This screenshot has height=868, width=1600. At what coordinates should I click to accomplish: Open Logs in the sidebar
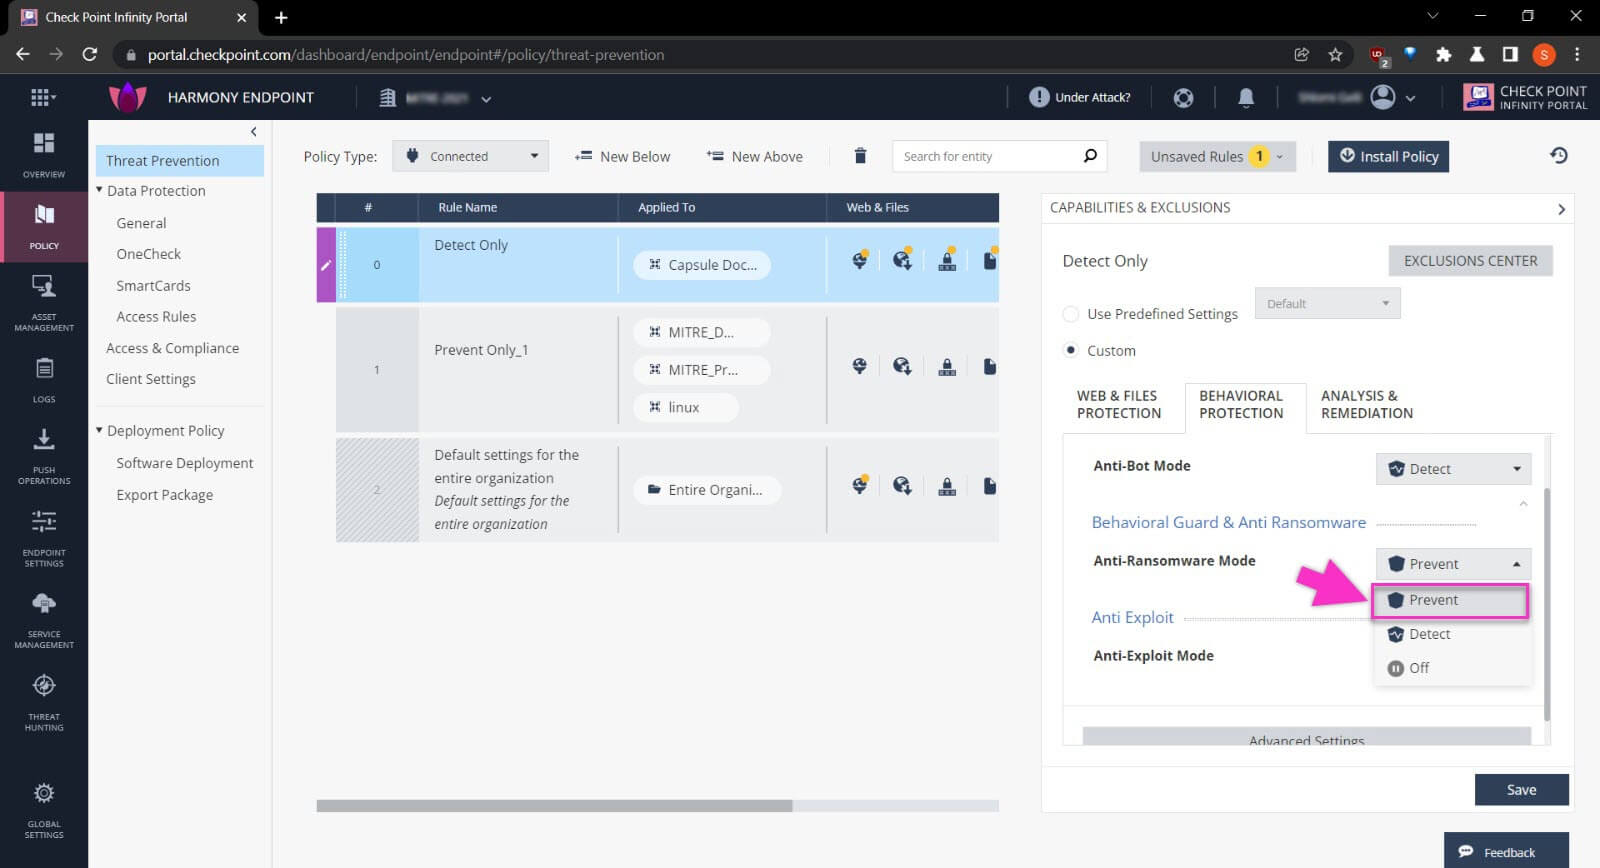click(x=44, y=380)
